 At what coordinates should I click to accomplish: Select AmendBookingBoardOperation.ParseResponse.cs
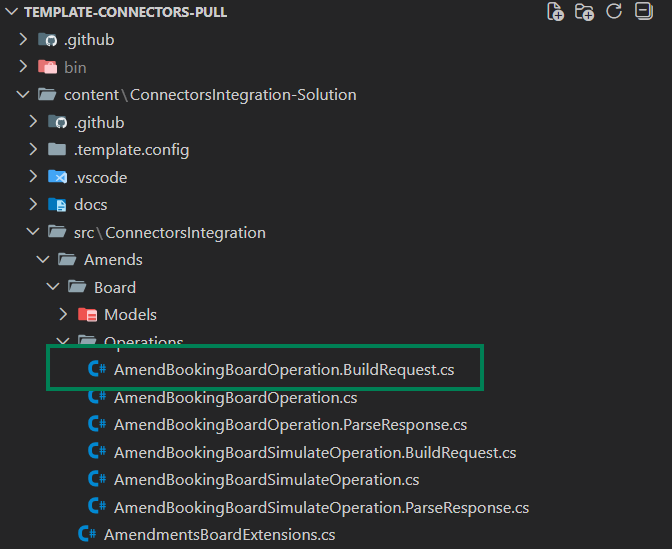tap(290, 425)
